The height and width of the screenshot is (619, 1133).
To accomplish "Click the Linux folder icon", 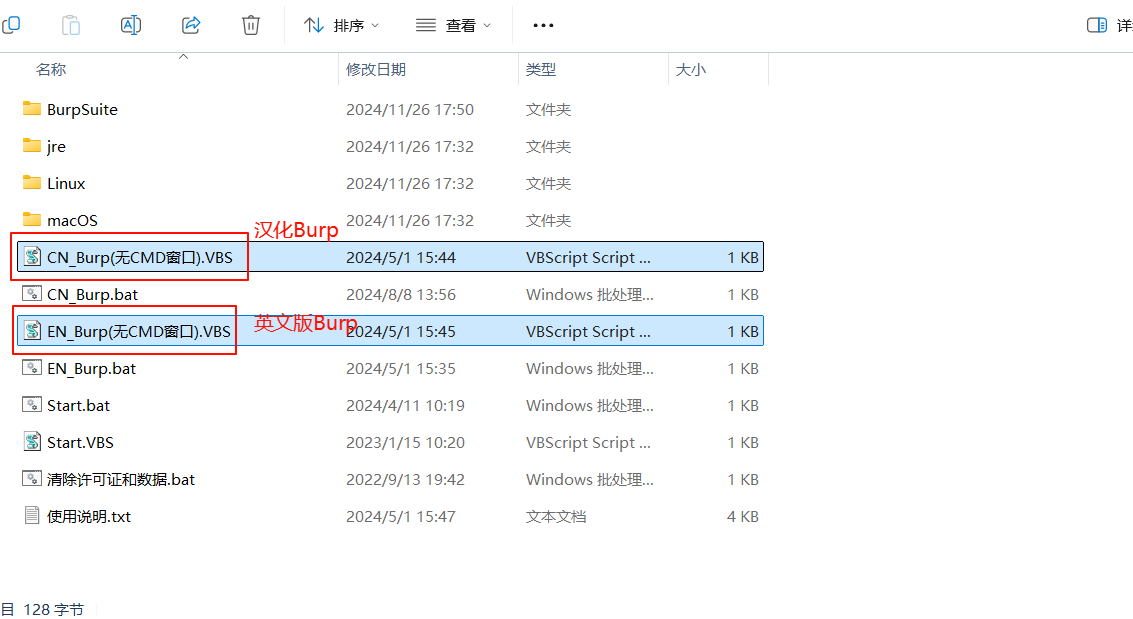I will [x=32, y=183].
